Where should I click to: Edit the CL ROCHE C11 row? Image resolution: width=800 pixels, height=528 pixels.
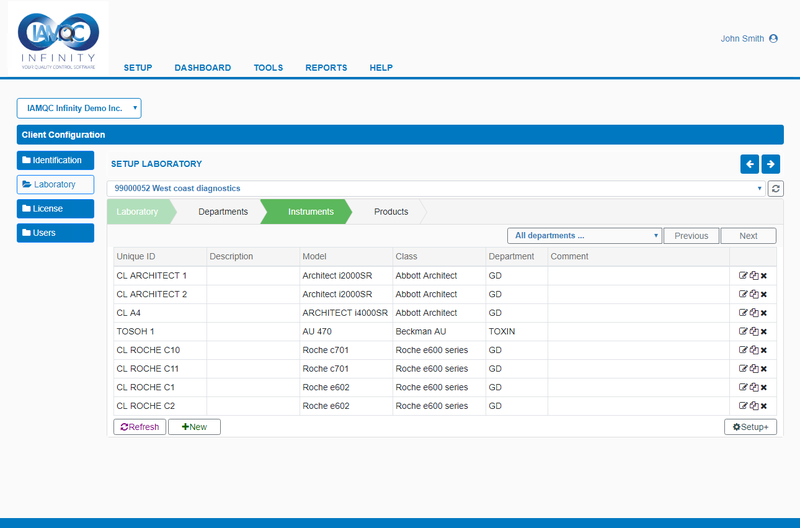743,368
